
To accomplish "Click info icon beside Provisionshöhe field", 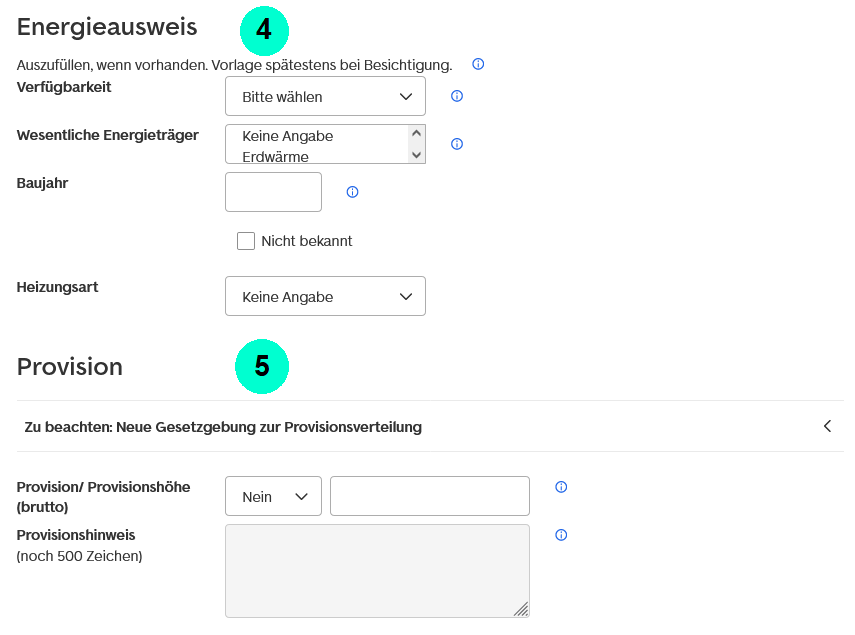I will coord(561,487).
